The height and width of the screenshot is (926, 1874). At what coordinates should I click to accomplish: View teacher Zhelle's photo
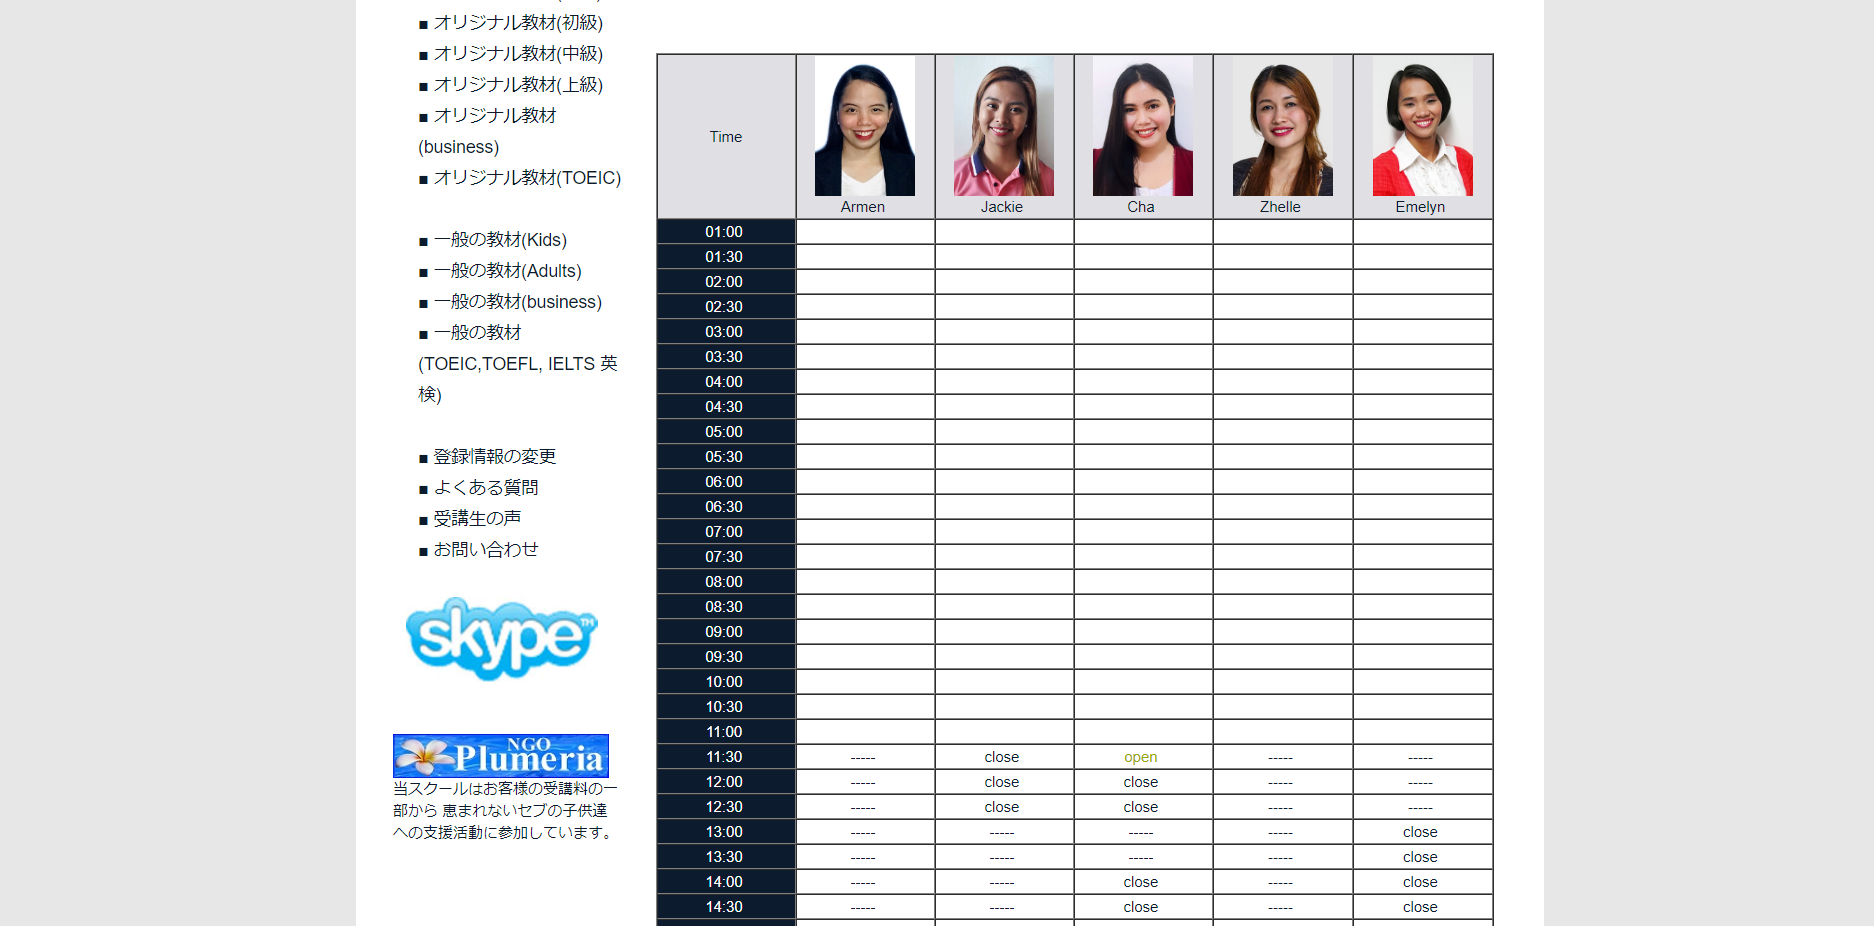pyautogui.click(x=1282, y=126)
